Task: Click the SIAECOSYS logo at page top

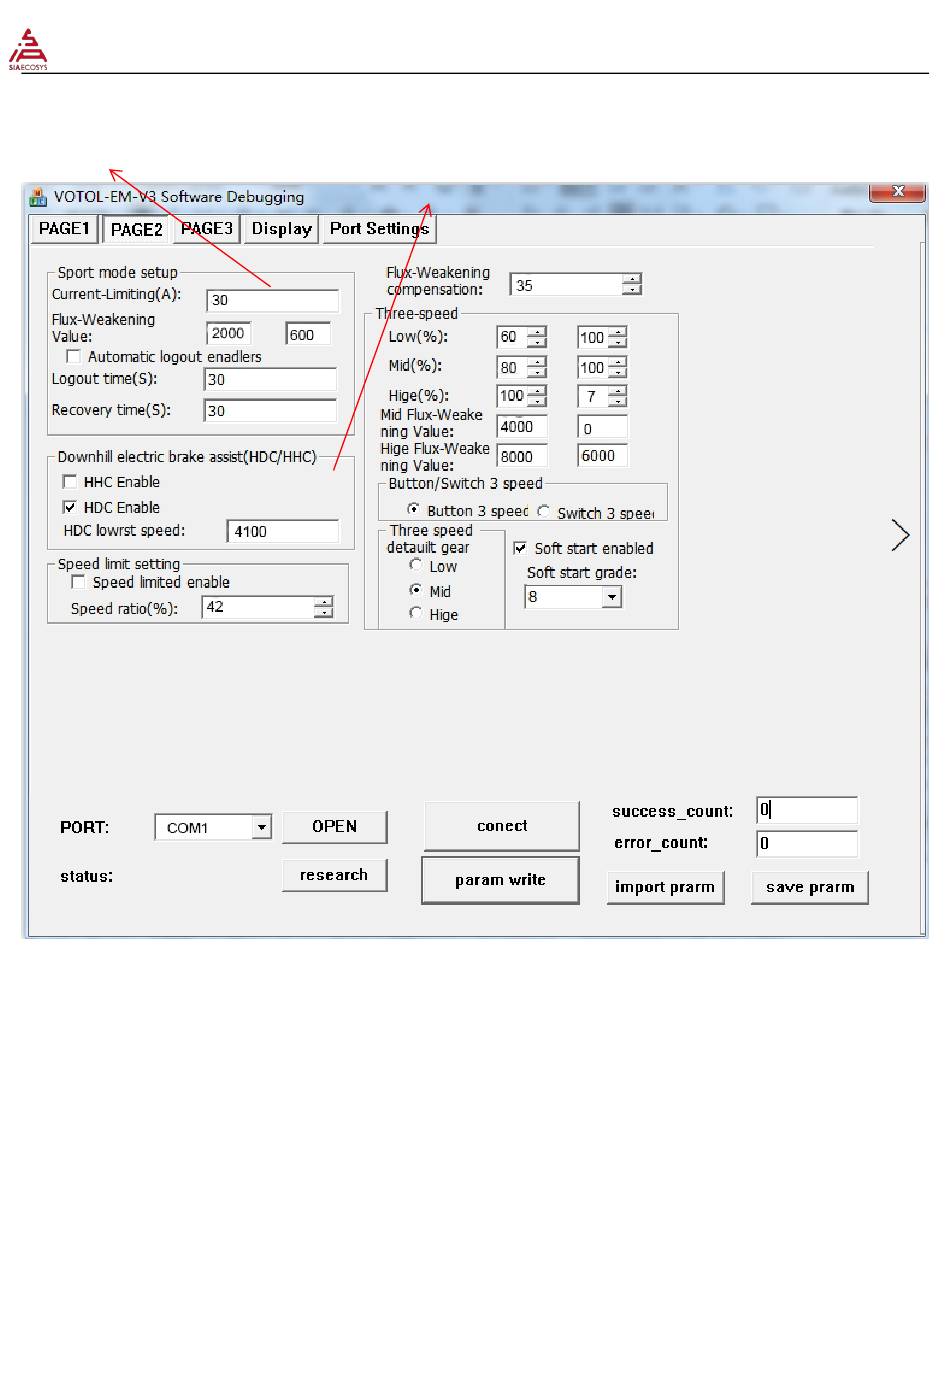Action: pyautogui.click(x=28, y=49)
